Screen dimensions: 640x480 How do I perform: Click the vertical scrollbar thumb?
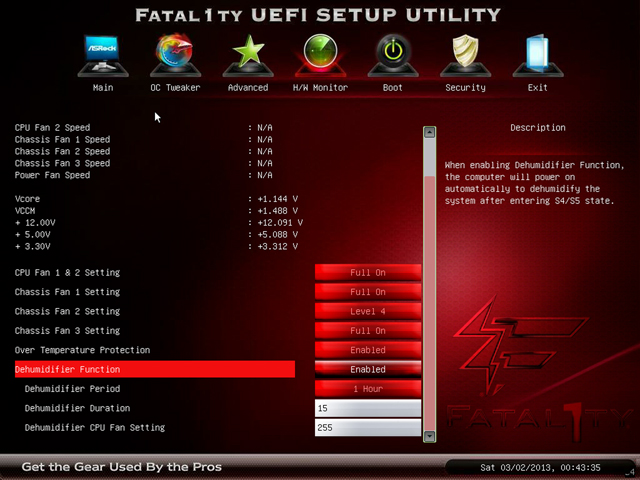click(429, 303)
